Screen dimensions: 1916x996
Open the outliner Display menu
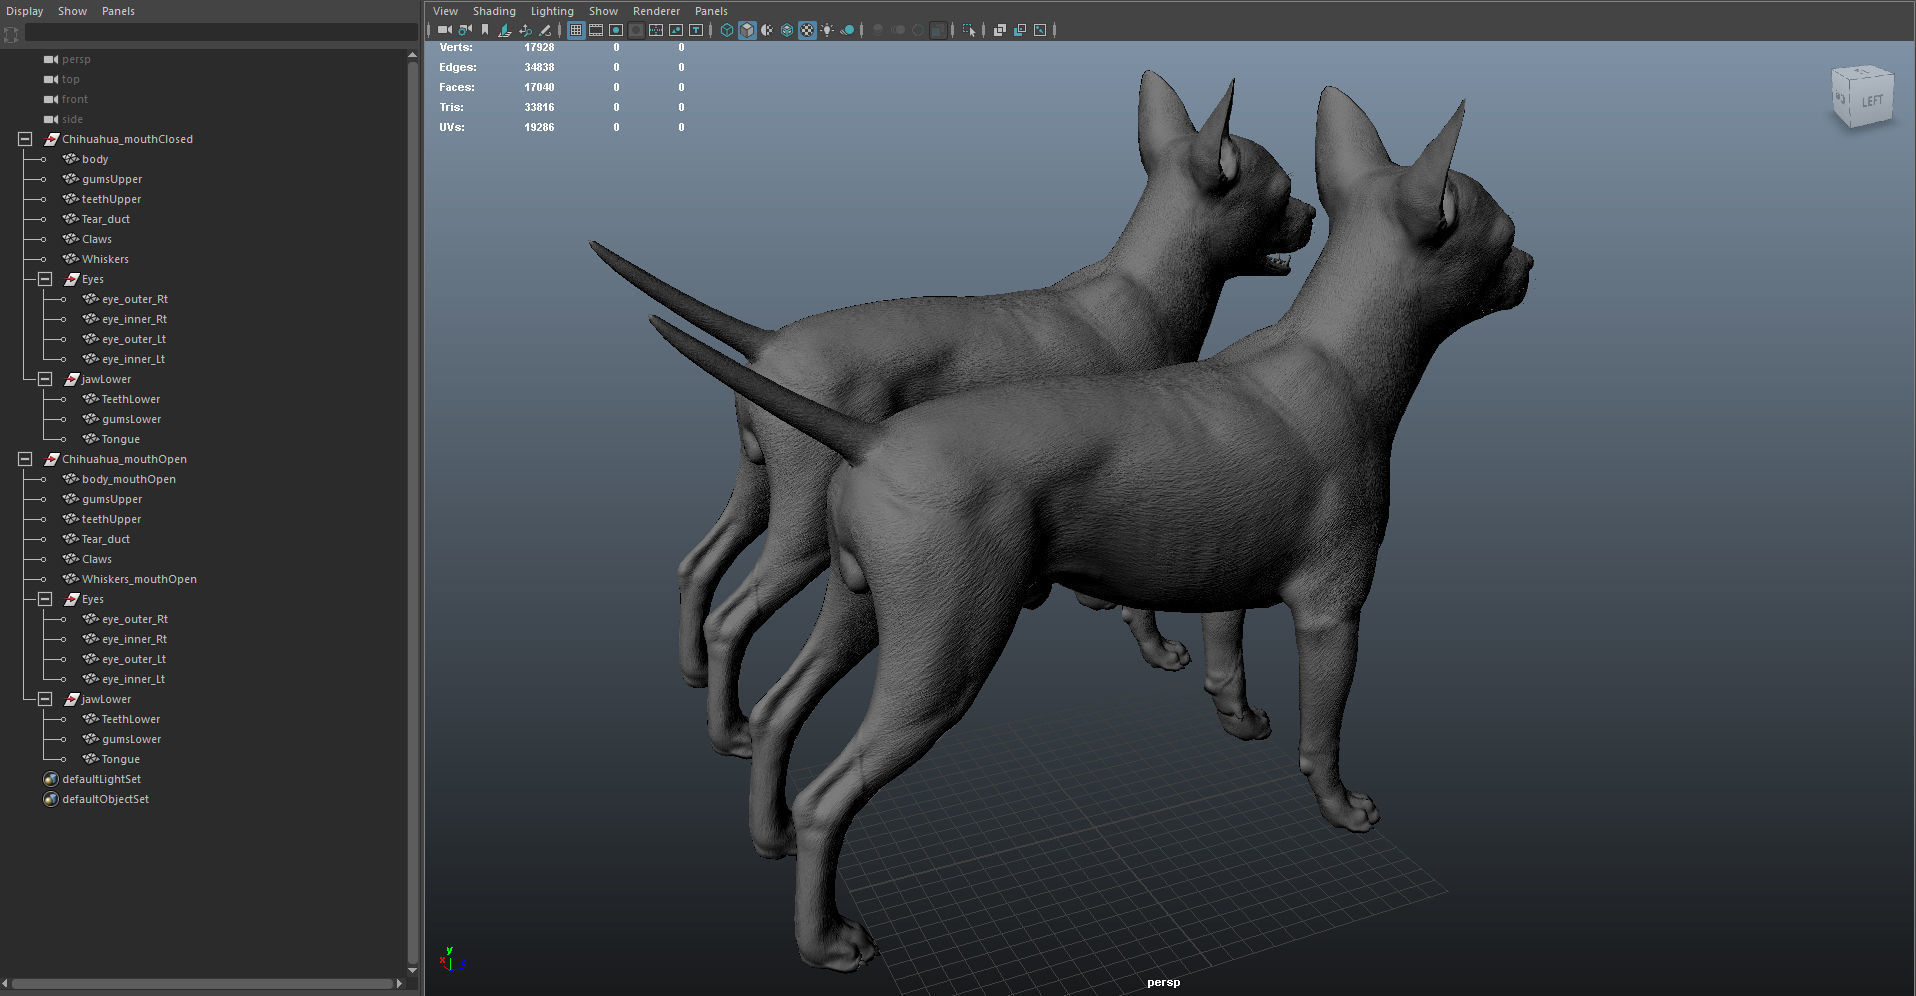coord(25,11)
